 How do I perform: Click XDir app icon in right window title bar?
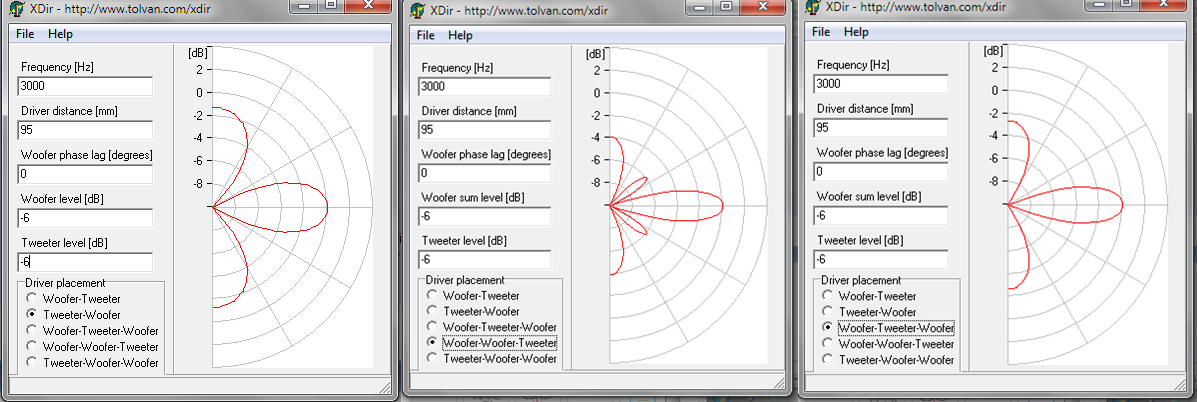(811, 8)
